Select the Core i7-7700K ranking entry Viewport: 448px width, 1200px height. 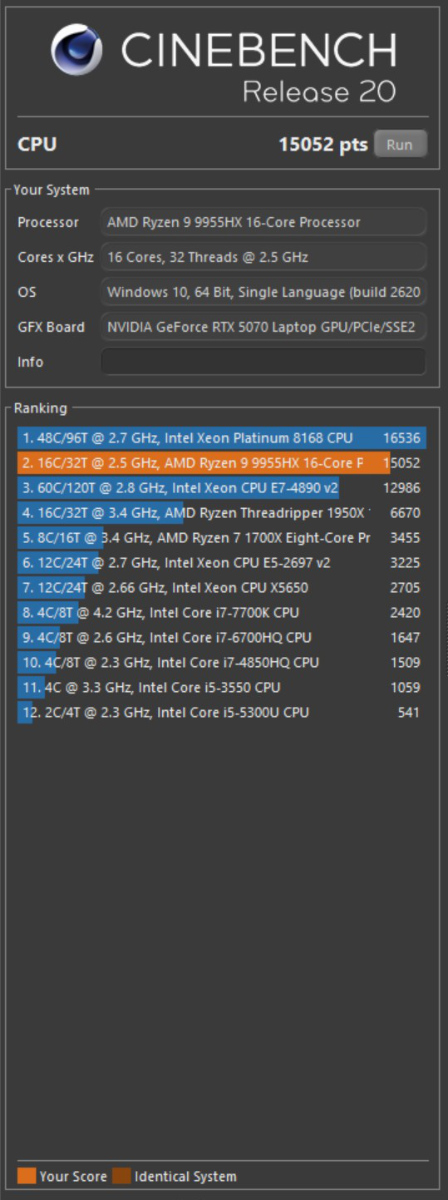coord(222,613)
